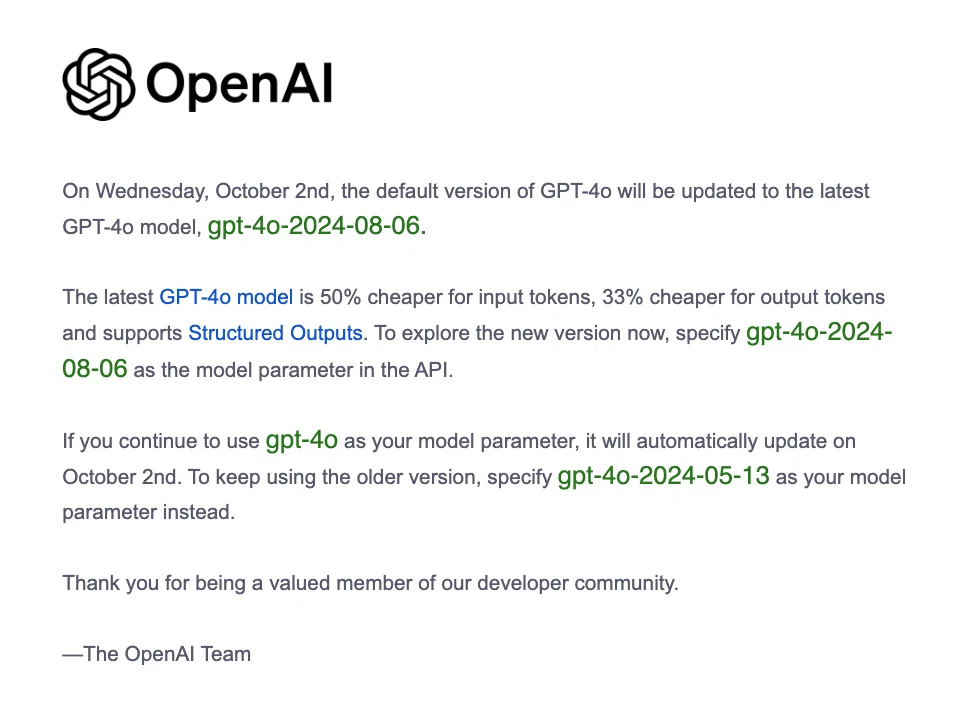Click the word 'API' in second paragraph

pos(431,370)
